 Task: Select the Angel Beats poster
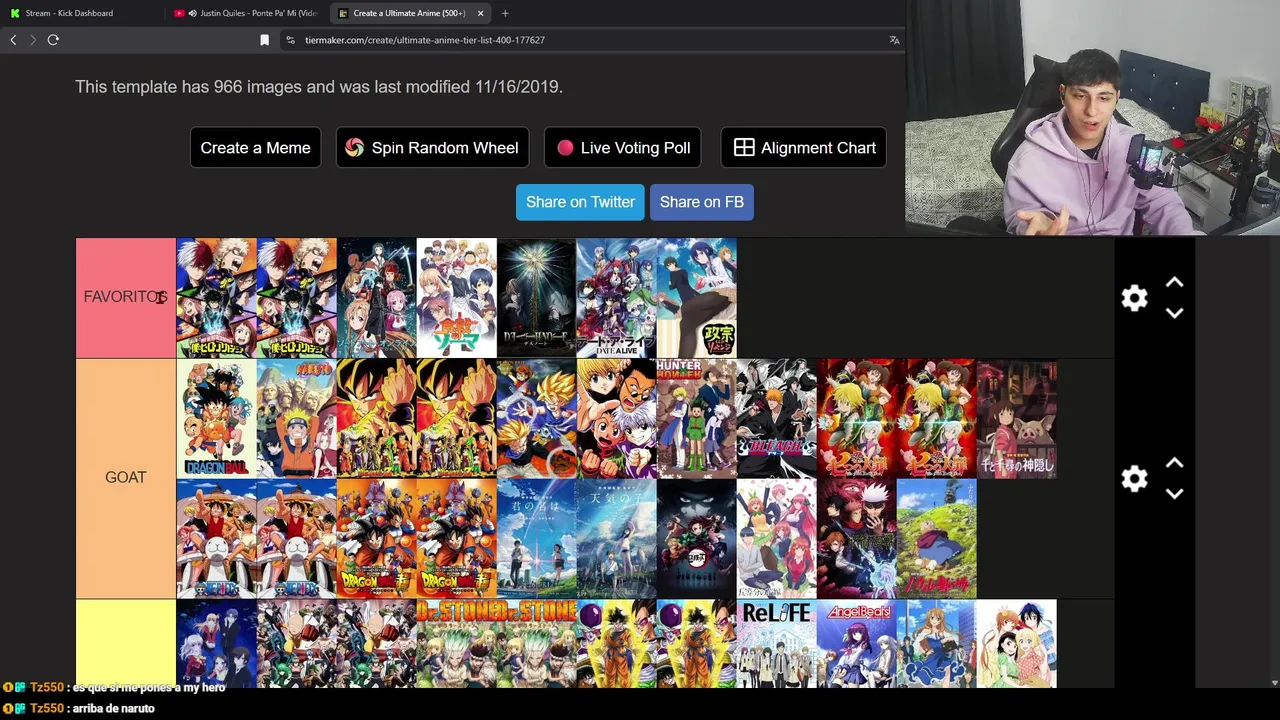coord(857,643)
